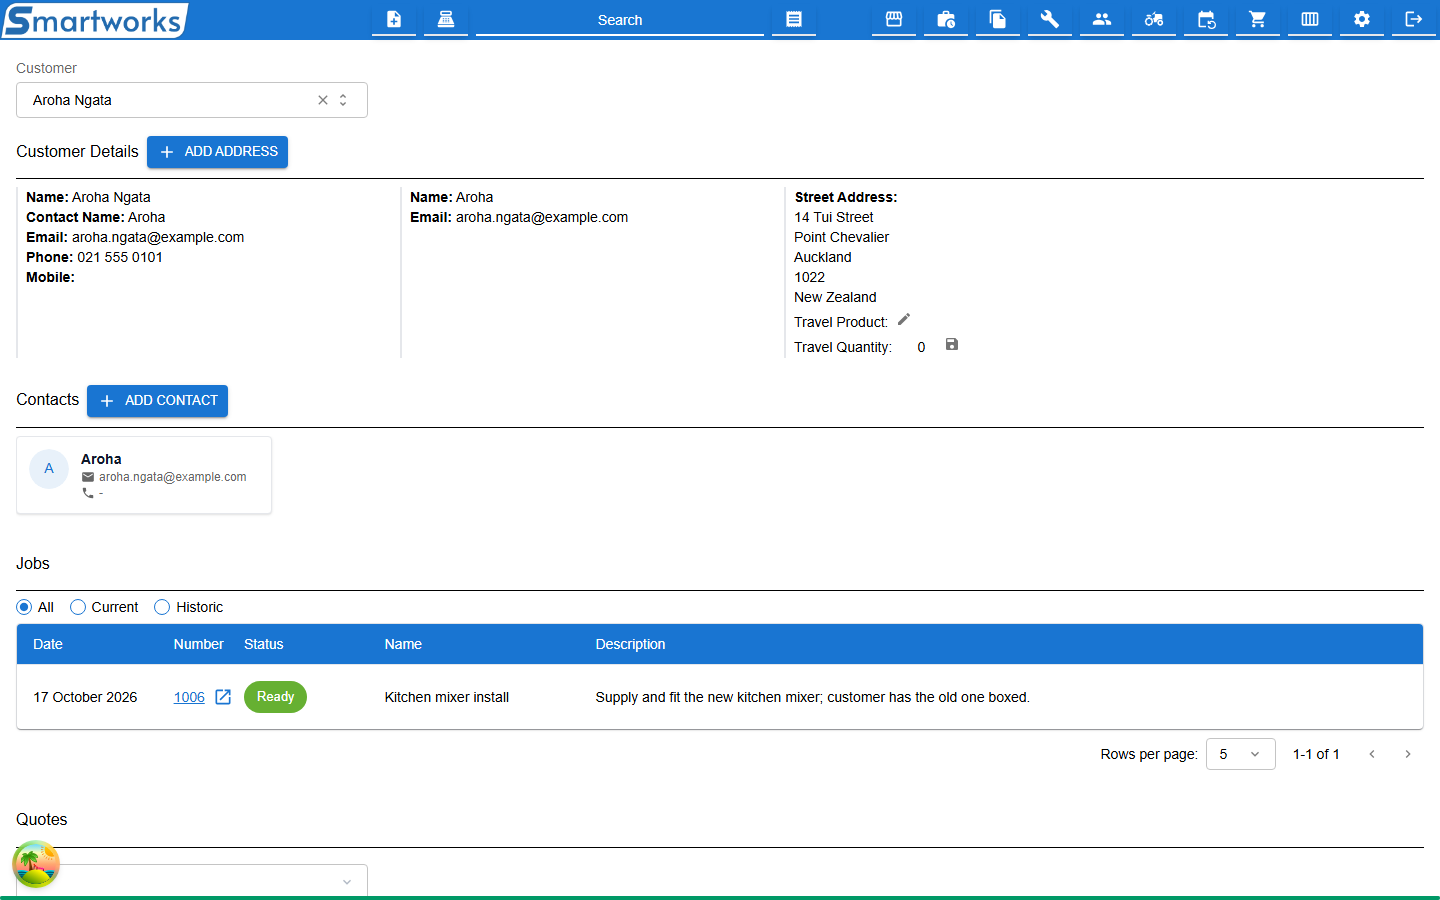The height and width of the screenshot is (900, 1440).
Task: Click the receipt list icon beside Search
Action: point(794,19)
